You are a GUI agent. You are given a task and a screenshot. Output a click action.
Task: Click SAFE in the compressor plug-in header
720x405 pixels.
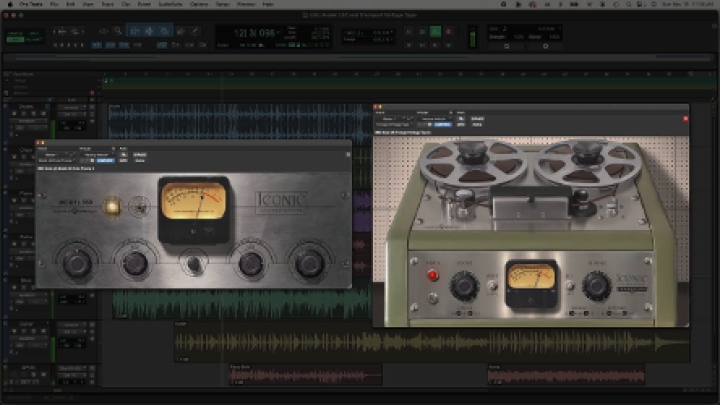point(140,161)
